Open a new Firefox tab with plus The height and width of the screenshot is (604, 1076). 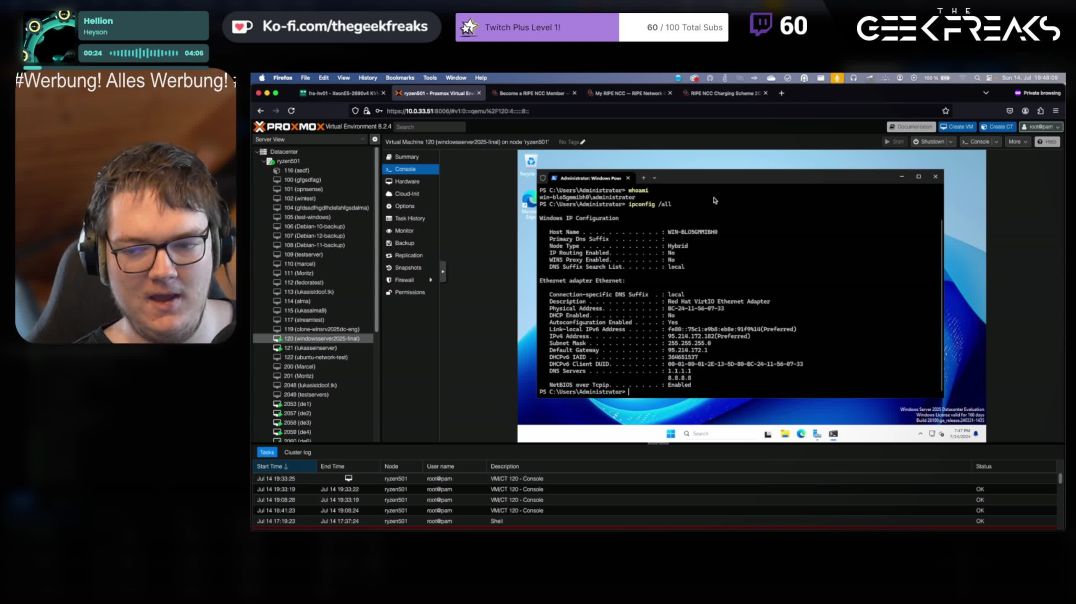pos(781,93)
